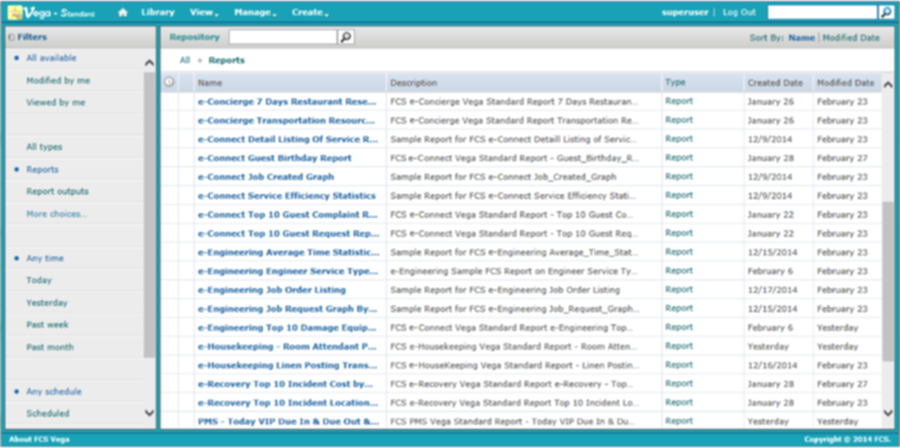Focus the top global search field
Viewport: 900px width, 448px height.
[823, 13]
